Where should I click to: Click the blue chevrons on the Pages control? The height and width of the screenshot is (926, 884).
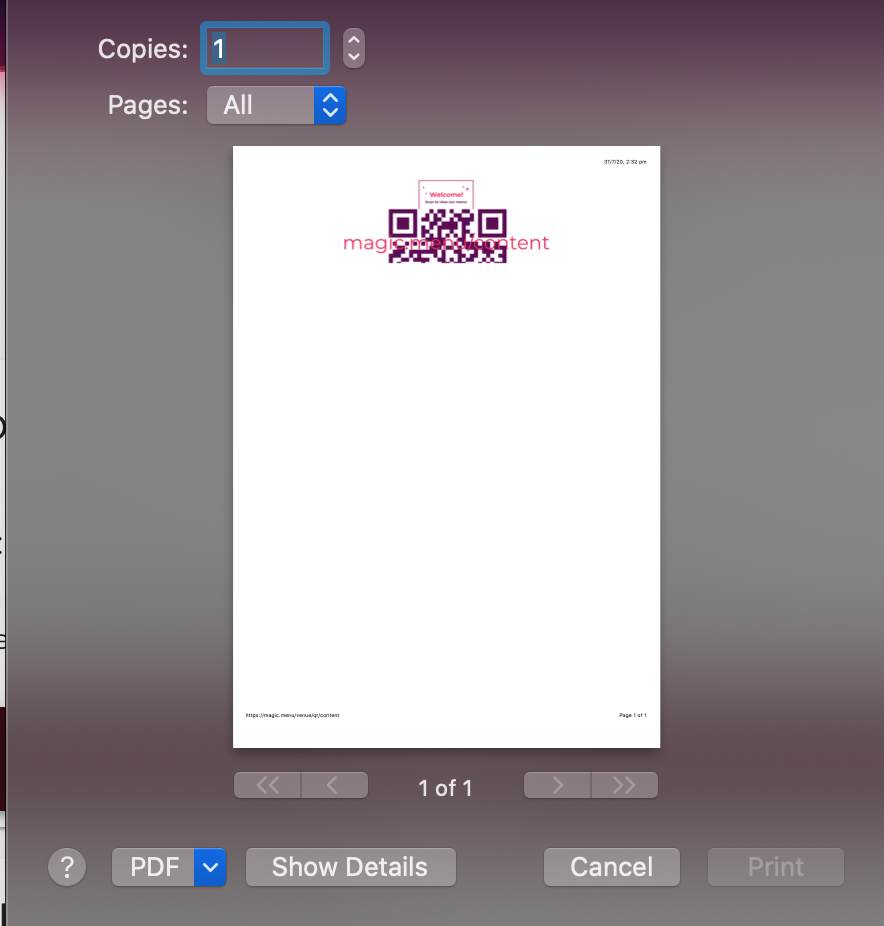(x=330, y=105)
